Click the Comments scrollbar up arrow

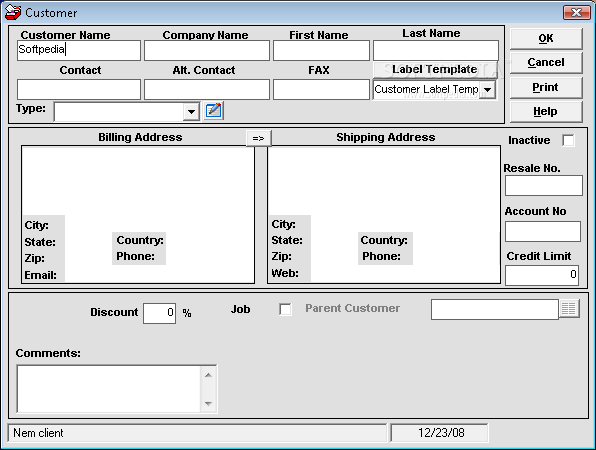208,375
